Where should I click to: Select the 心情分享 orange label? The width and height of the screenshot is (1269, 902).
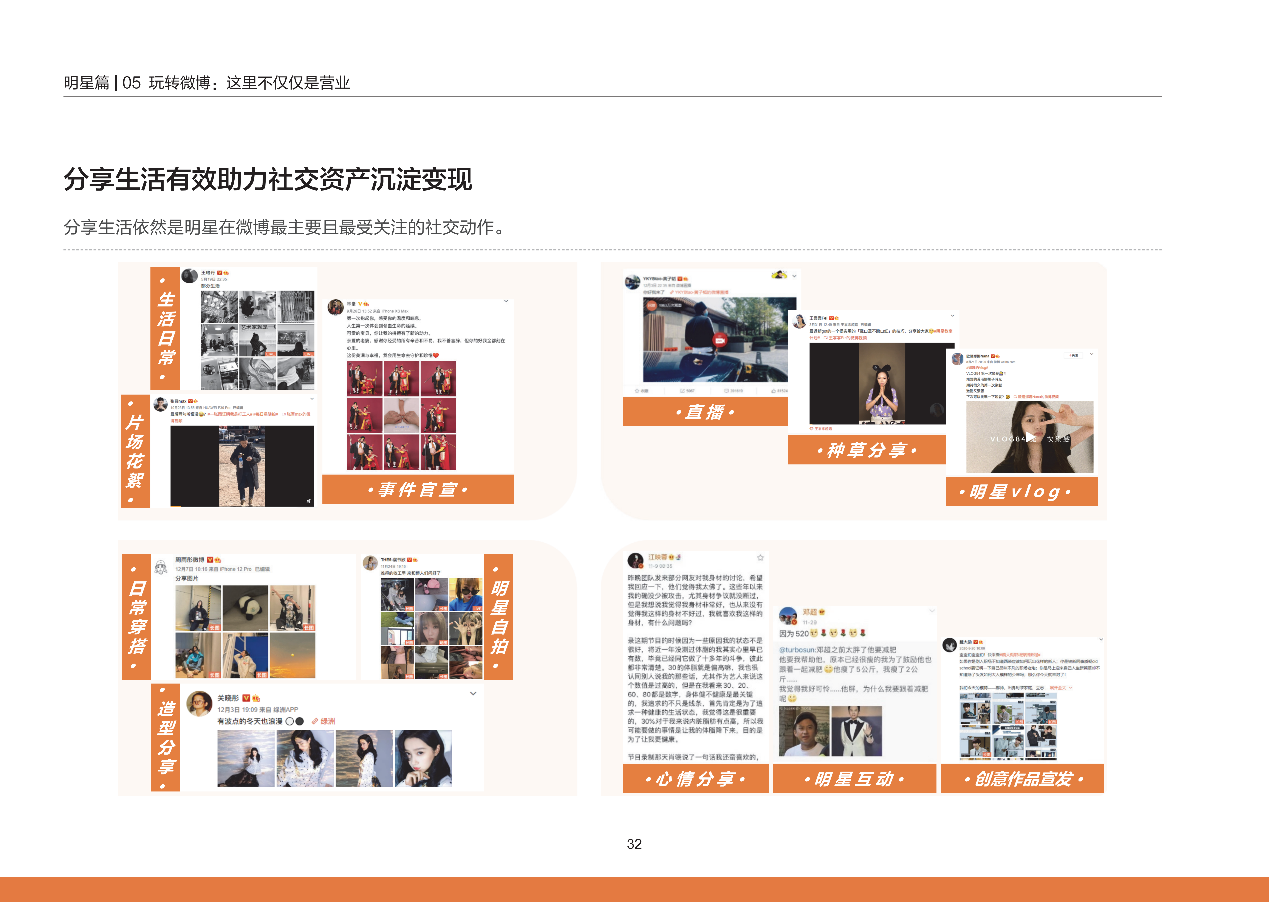pyautogui.click(x=695, y=779)
